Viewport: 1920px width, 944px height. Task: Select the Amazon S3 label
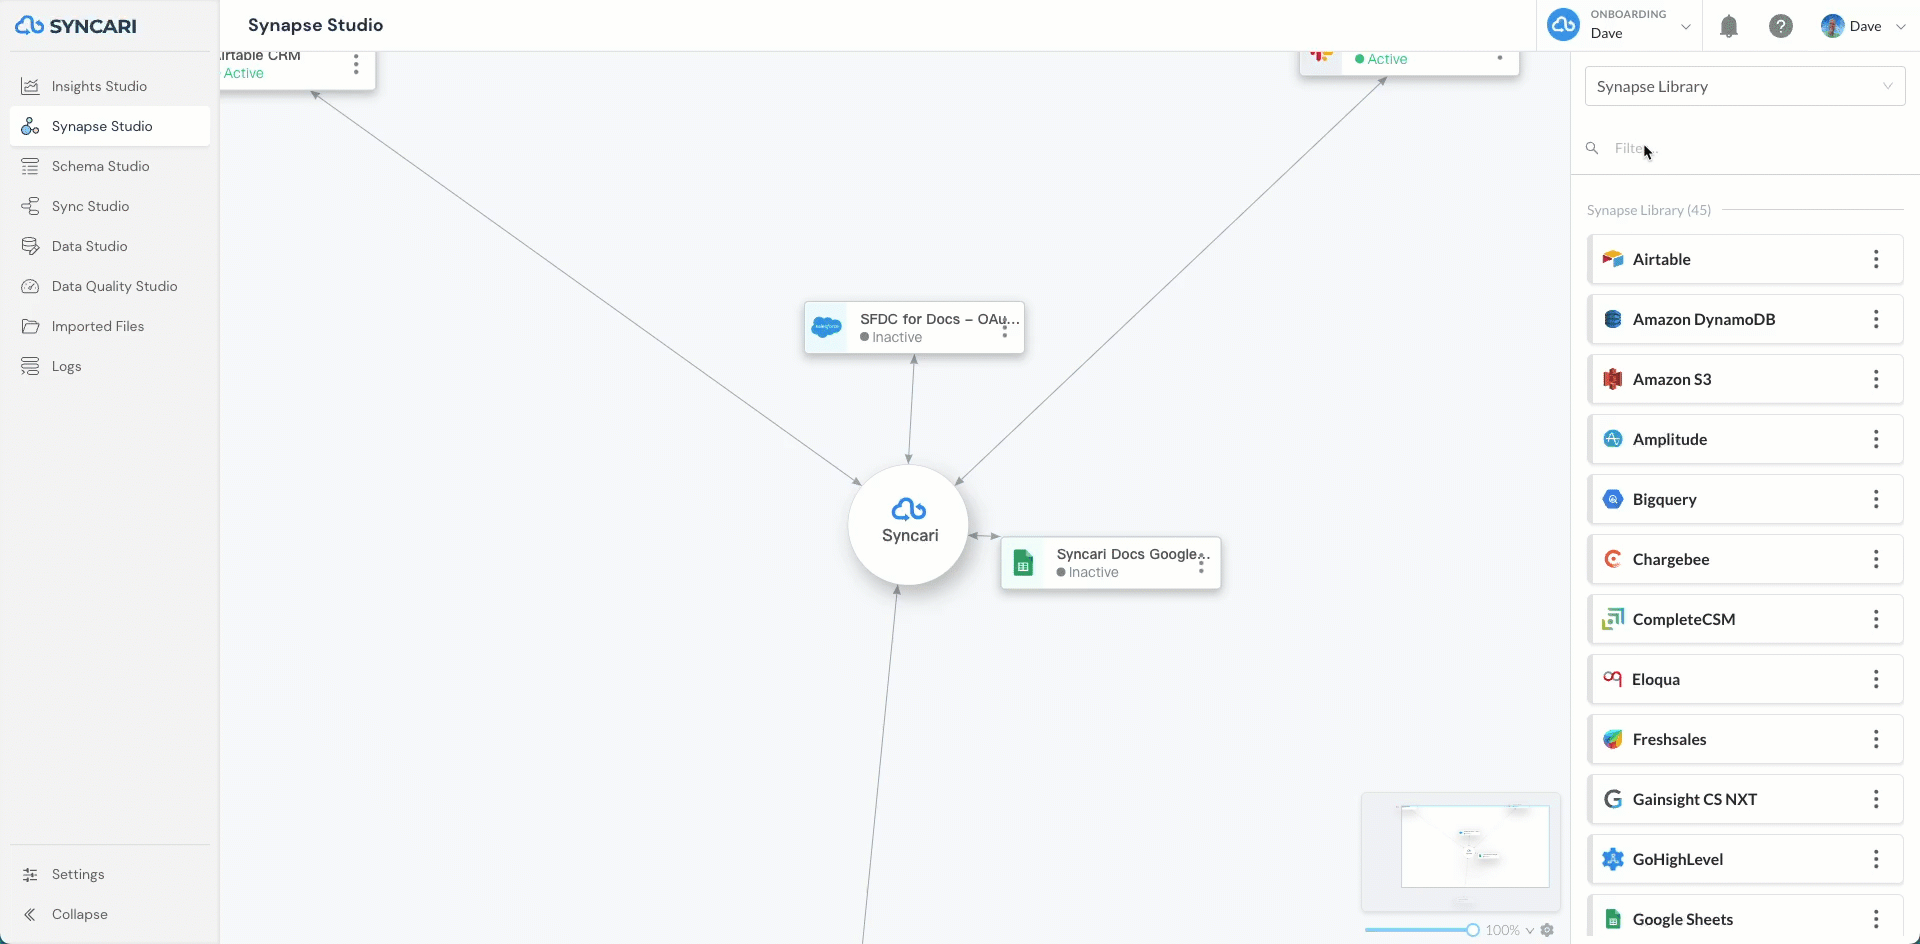(x=1672, y=379)
